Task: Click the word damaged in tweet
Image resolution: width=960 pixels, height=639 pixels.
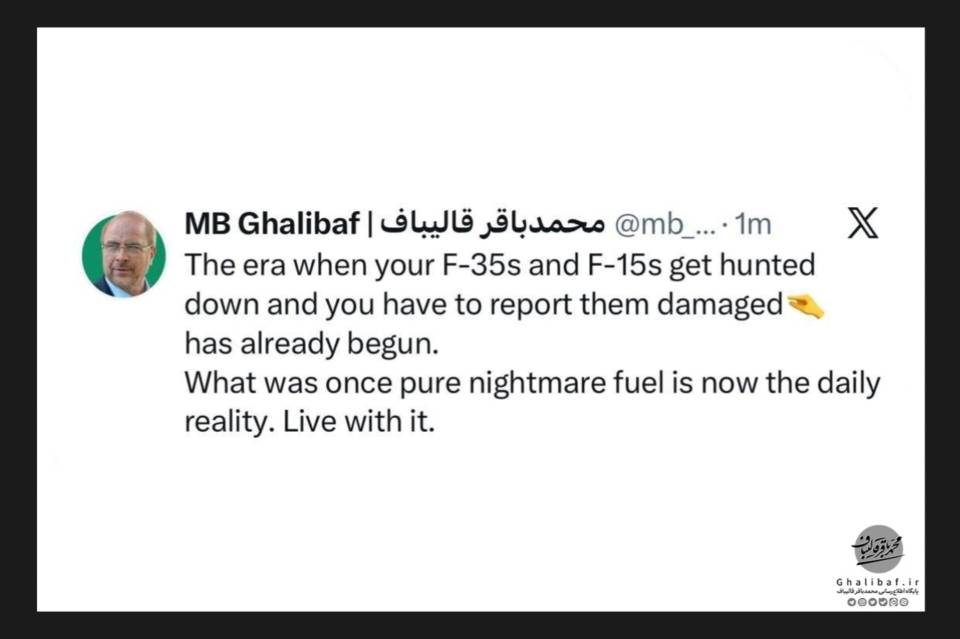Action: click(719, 305)
